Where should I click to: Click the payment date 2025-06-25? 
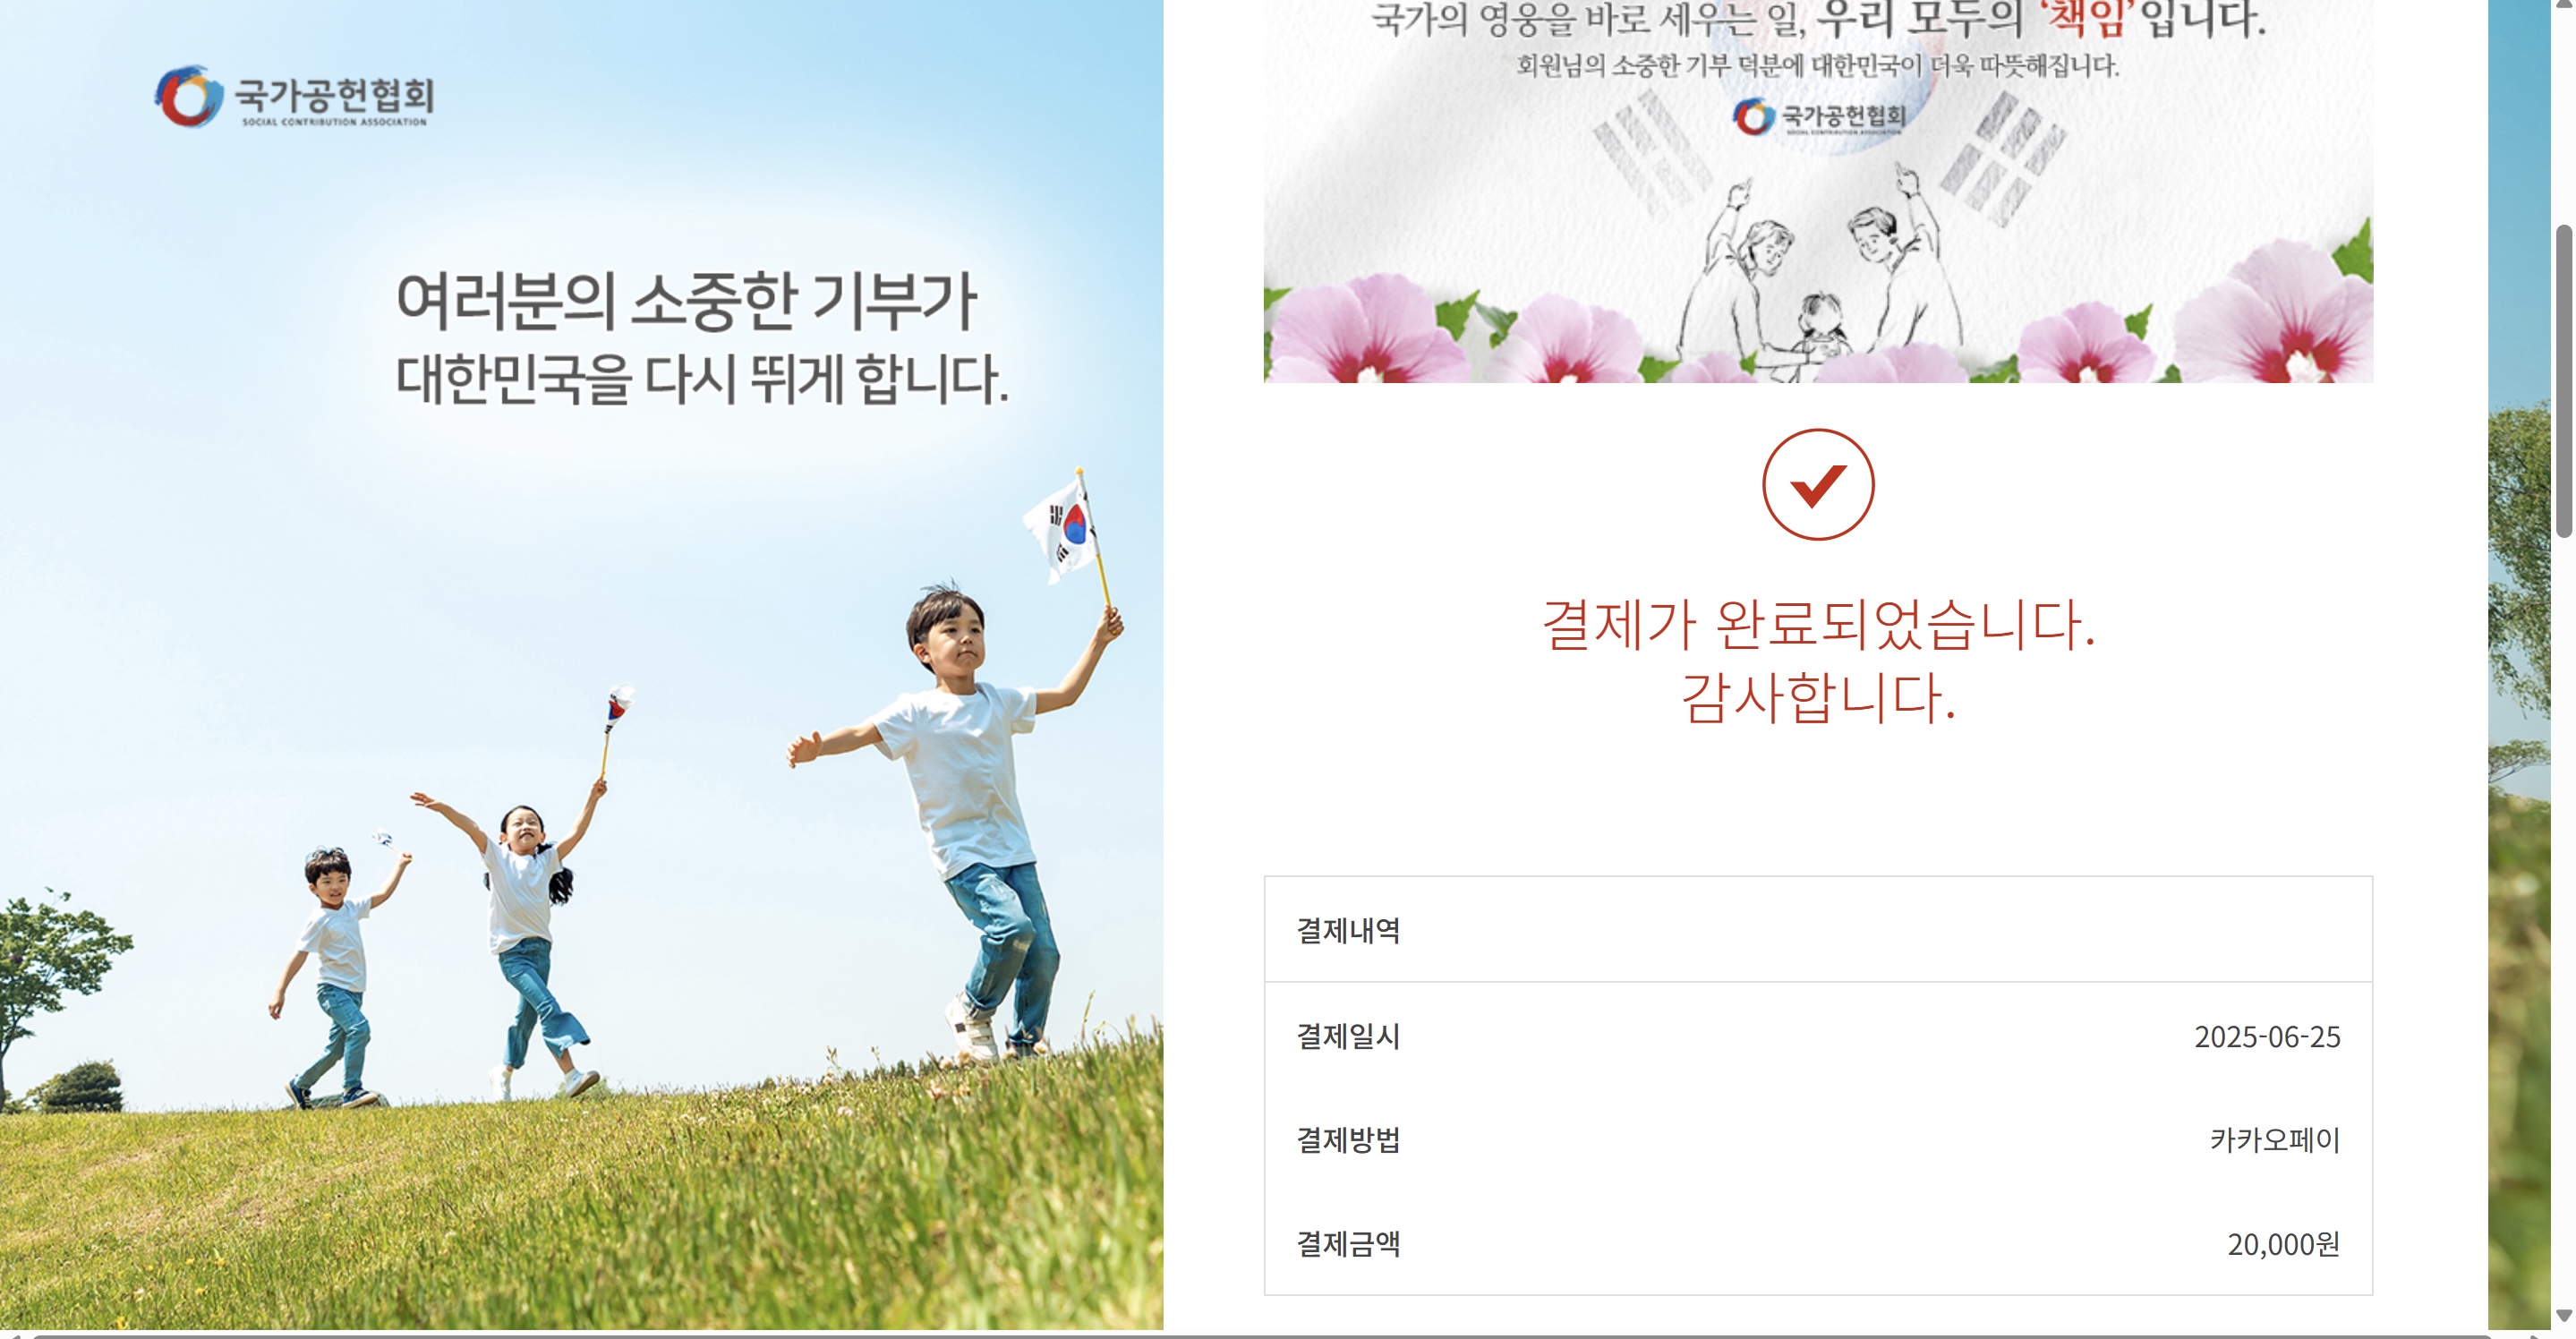(2266, 1037)
